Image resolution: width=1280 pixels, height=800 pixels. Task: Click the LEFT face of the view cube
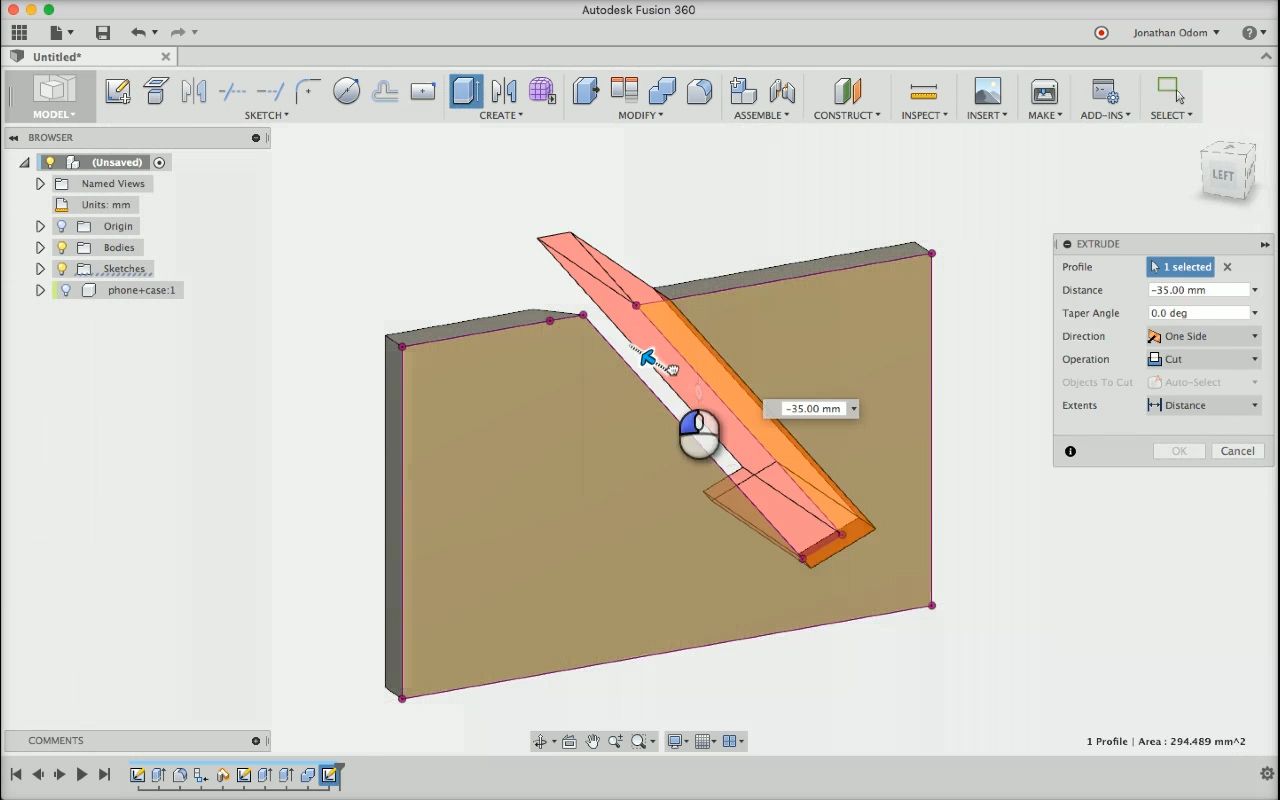tap(1224, 176)
